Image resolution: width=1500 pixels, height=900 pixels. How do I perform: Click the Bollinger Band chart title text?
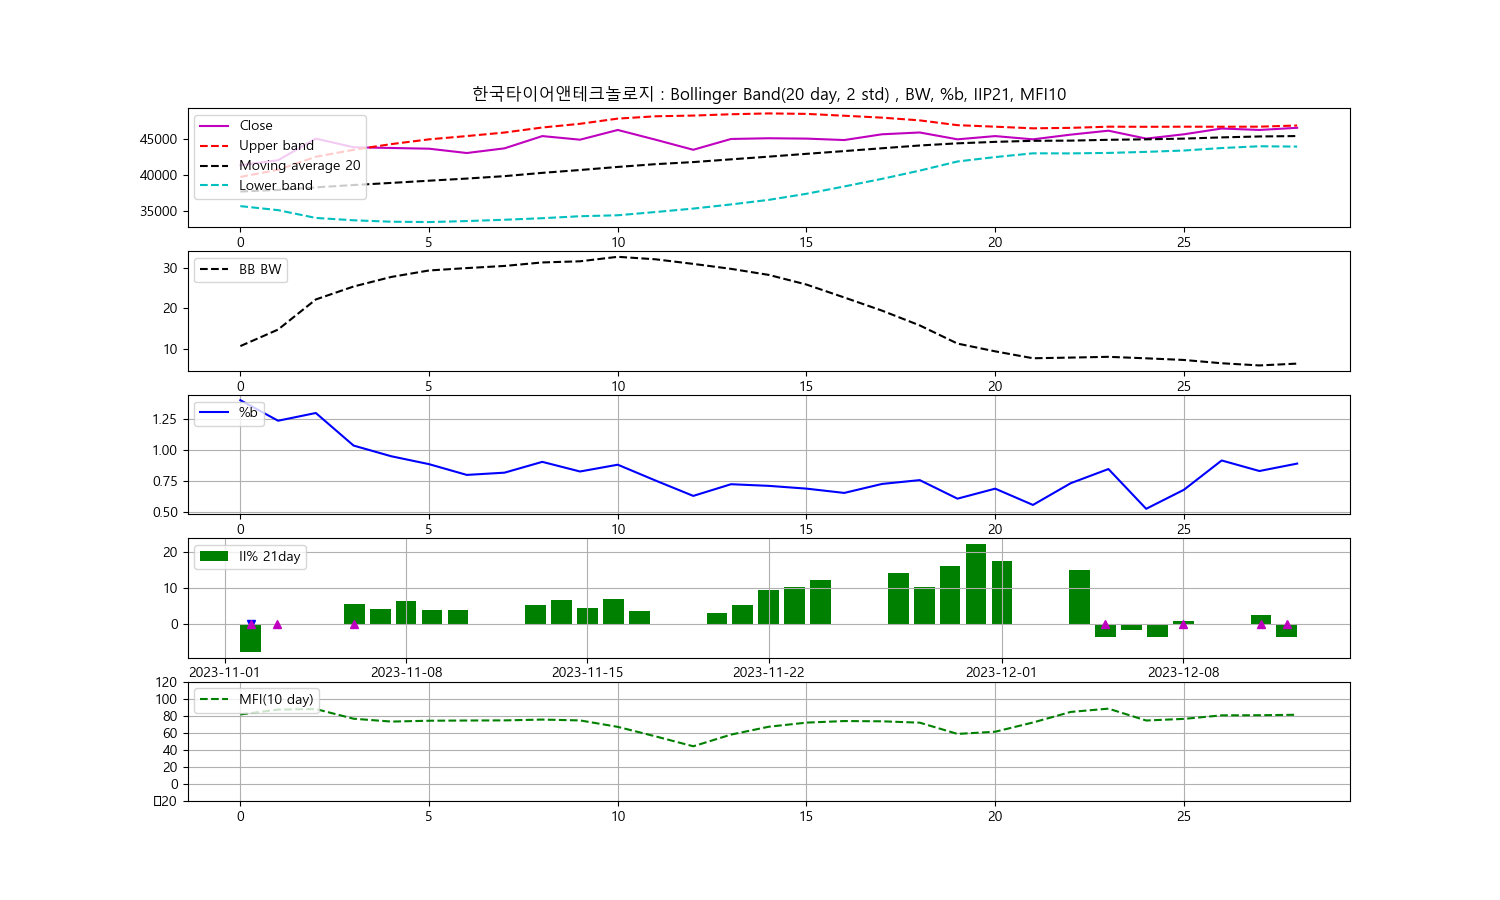click(769, 94)
